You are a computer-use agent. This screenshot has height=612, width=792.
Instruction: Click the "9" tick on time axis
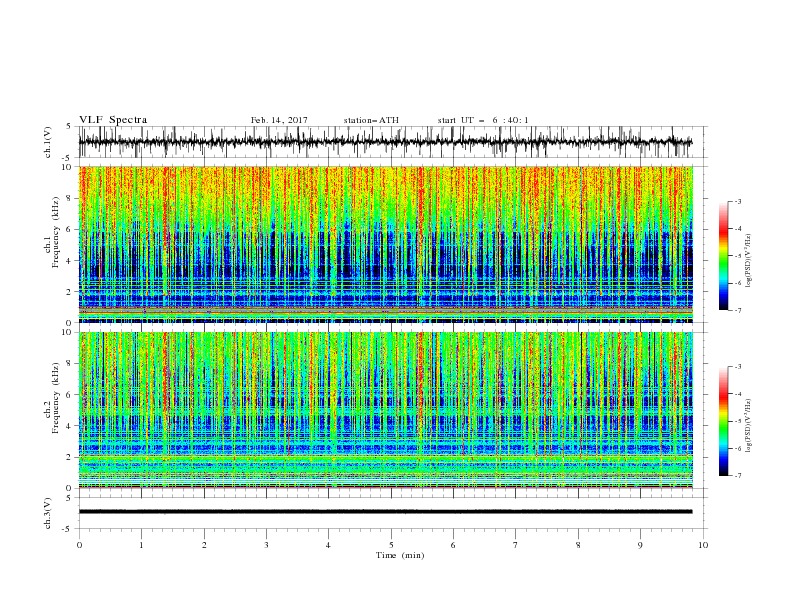click(x=640, y=545)
